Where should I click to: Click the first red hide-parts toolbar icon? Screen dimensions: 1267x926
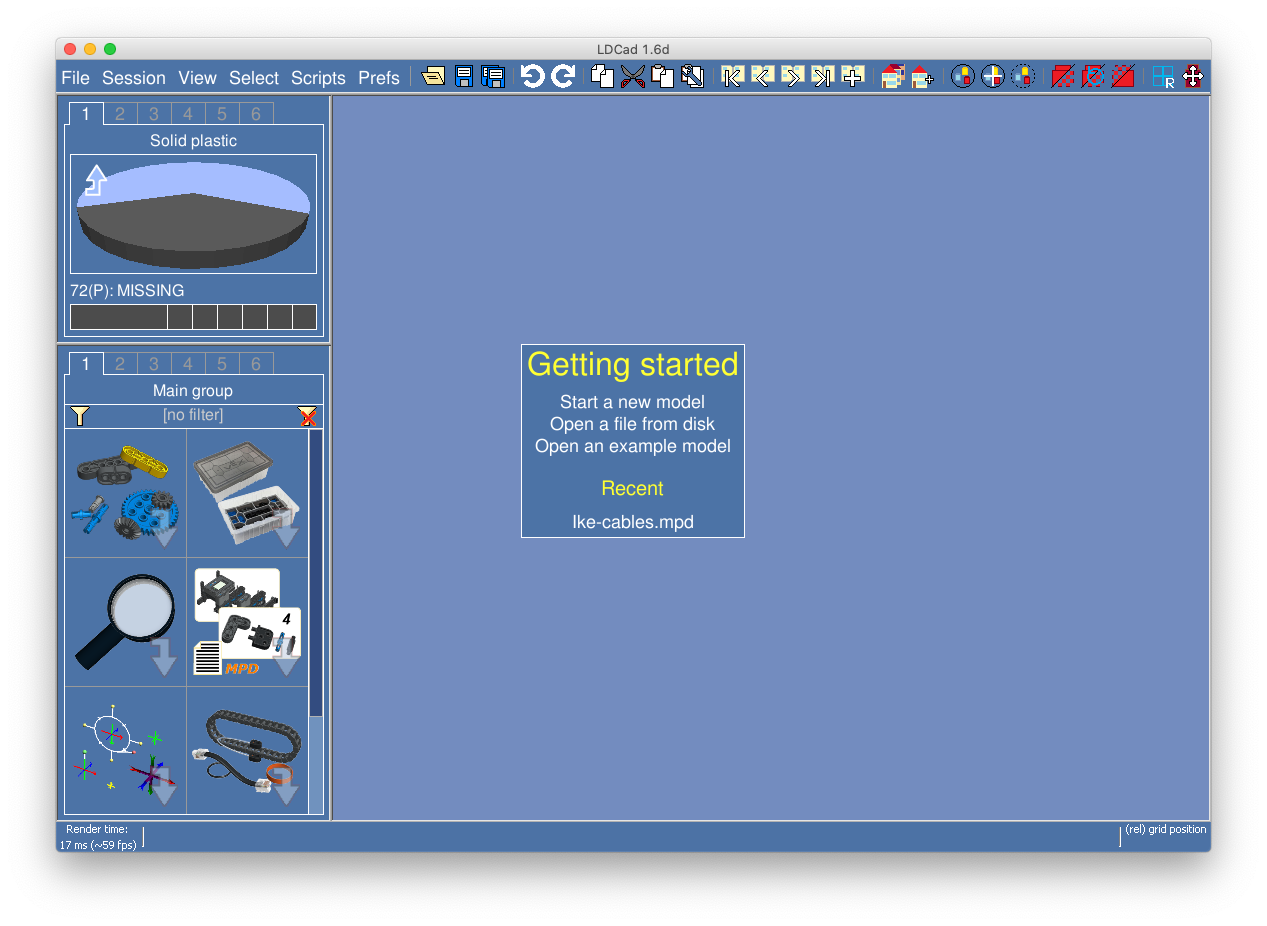(x=1063, y=76)
